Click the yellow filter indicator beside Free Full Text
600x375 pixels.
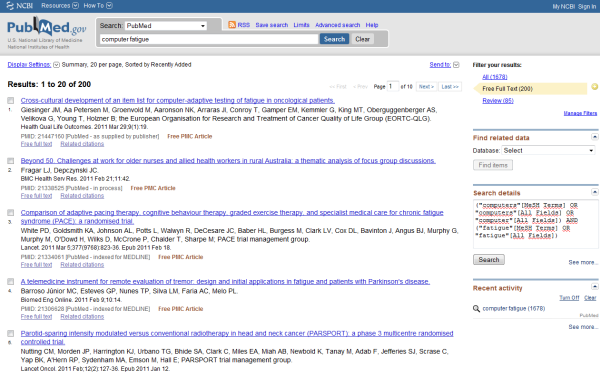click(x=595, y=87)
